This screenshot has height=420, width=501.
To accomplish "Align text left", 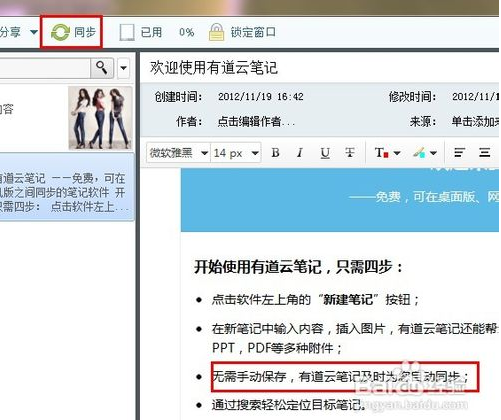I will coord(459,153).
